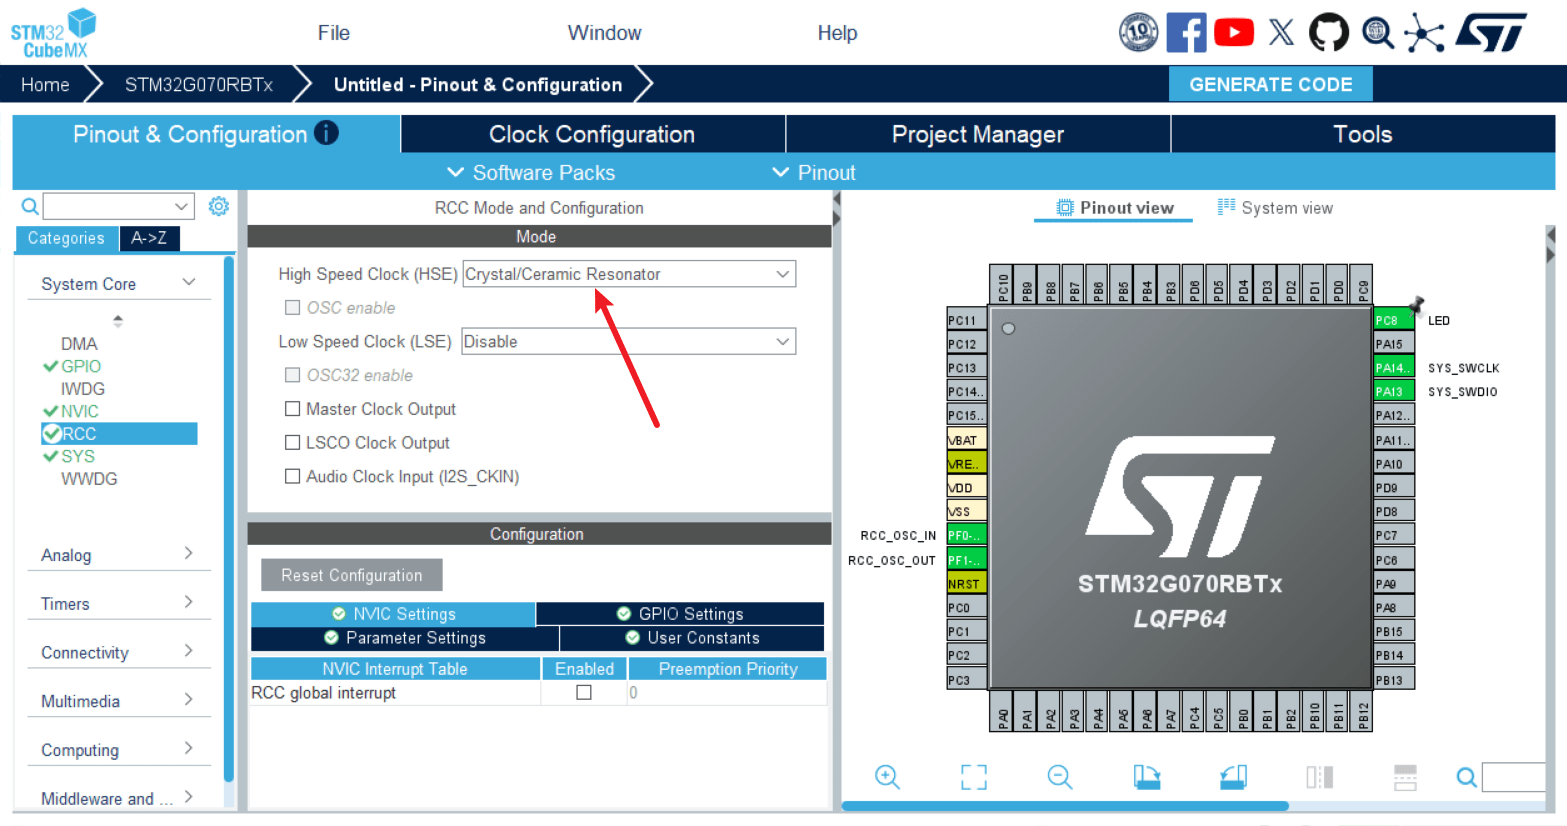Click the fit-to-screen pinout icon

click(973, 777)
